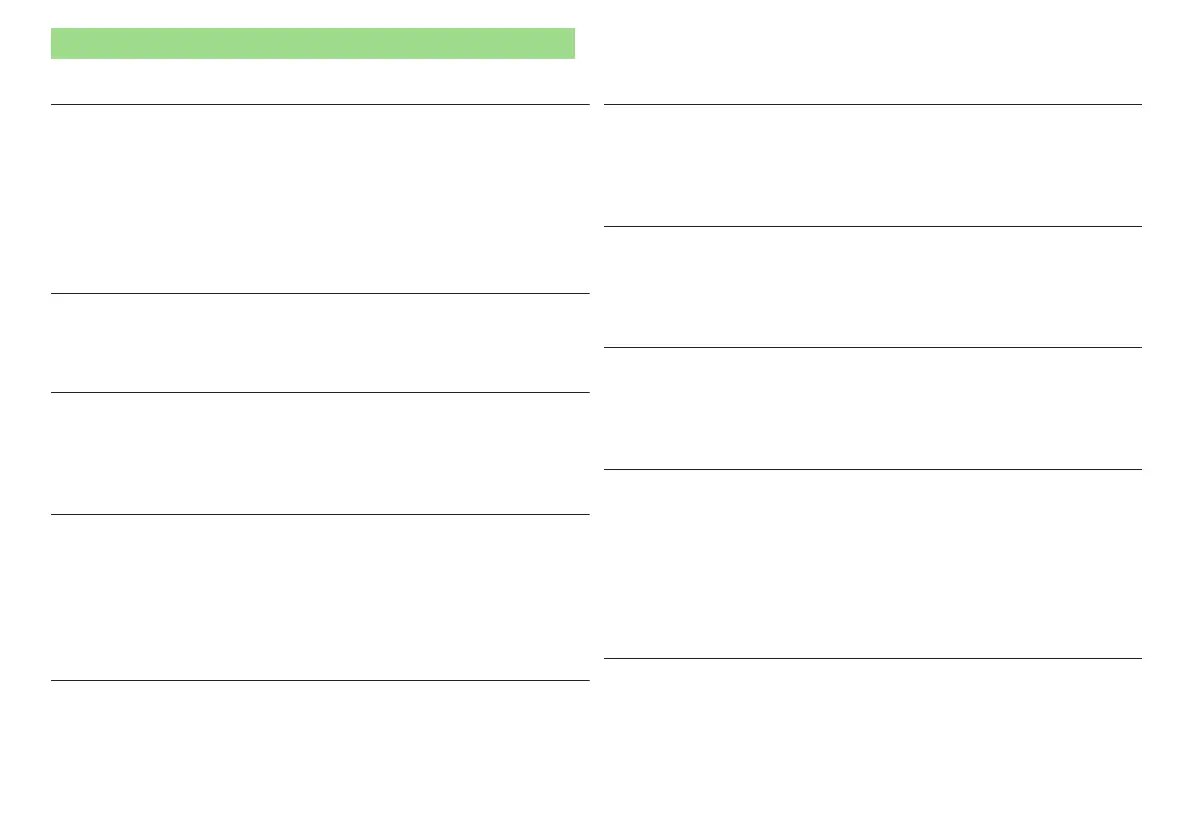1191x839 pixels.
Task: Click the tall fourth blank section, right column
Action: pyautogui.click(x=873, y=564)
